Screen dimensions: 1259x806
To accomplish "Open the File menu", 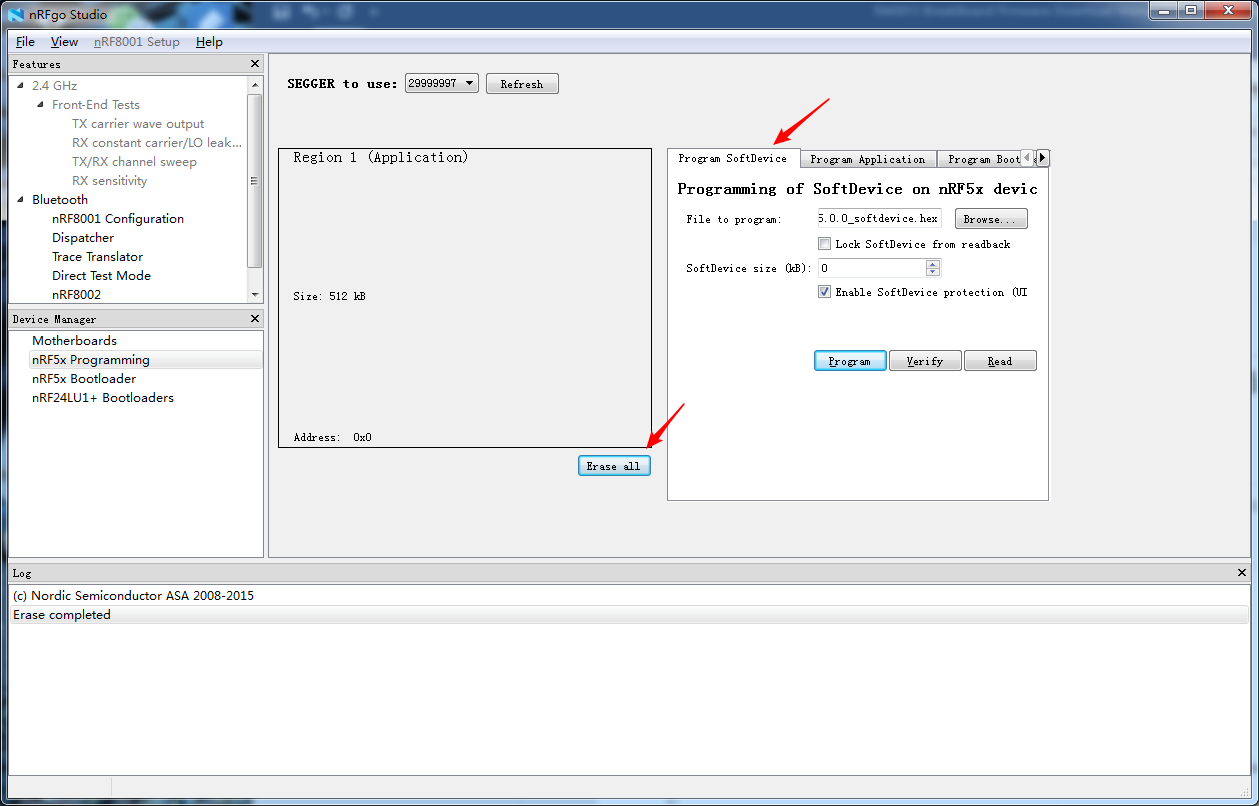I will pos(25,42).
